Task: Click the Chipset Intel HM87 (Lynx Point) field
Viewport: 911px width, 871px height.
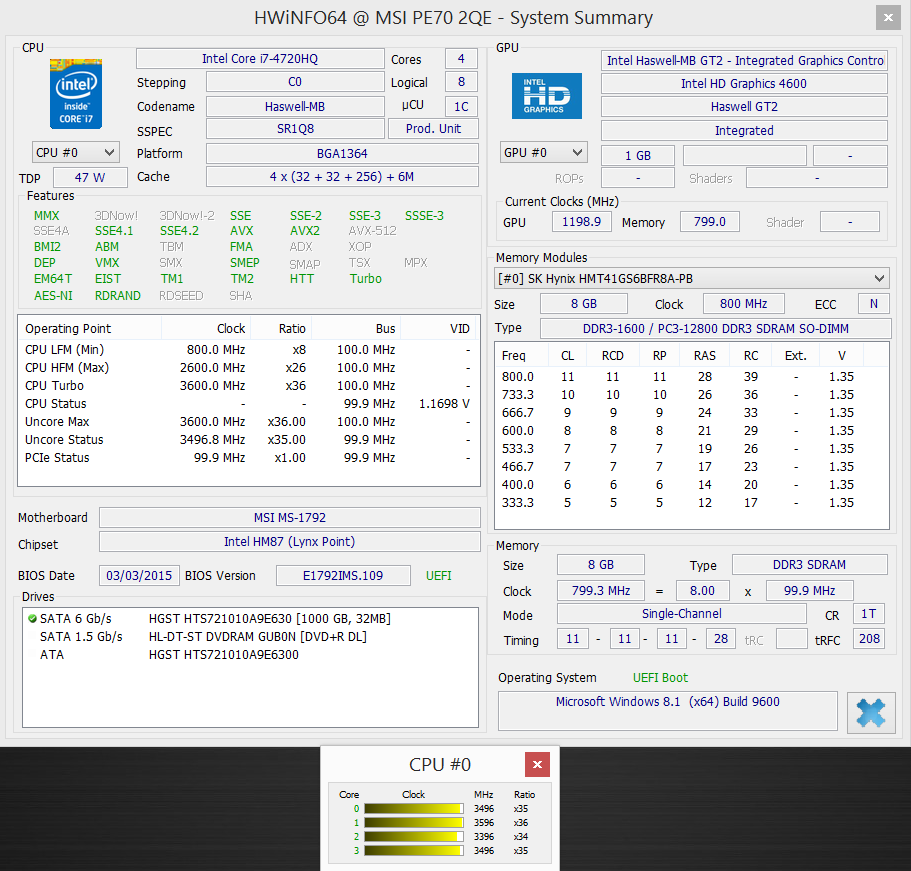Action: (x=290, y=542)
